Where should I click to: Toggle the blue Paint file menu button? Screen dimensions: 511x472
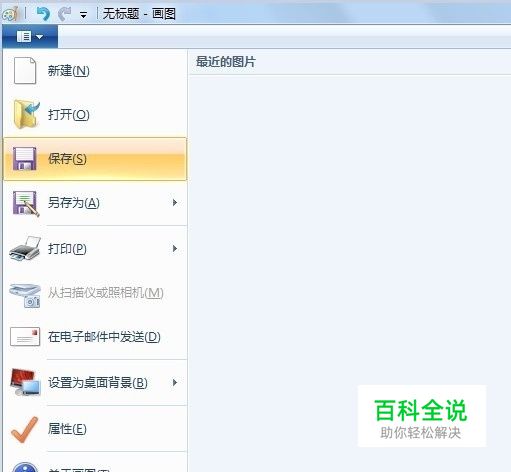[30, 37]
